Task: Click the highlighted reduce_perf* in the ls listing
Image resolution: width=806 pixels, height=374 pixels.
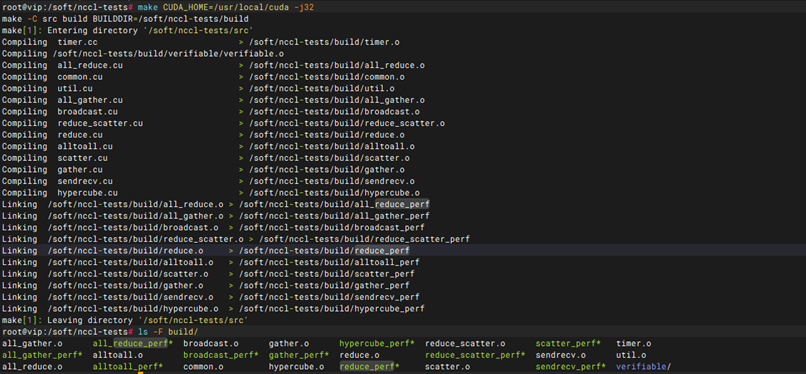Action: tap(370, 367)
